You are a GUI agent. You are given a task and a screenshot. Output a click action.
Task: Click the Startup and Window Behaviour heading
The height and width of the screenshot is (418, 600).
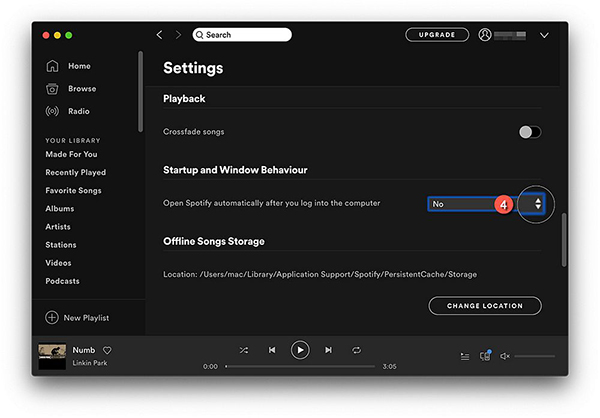point(235,170)
